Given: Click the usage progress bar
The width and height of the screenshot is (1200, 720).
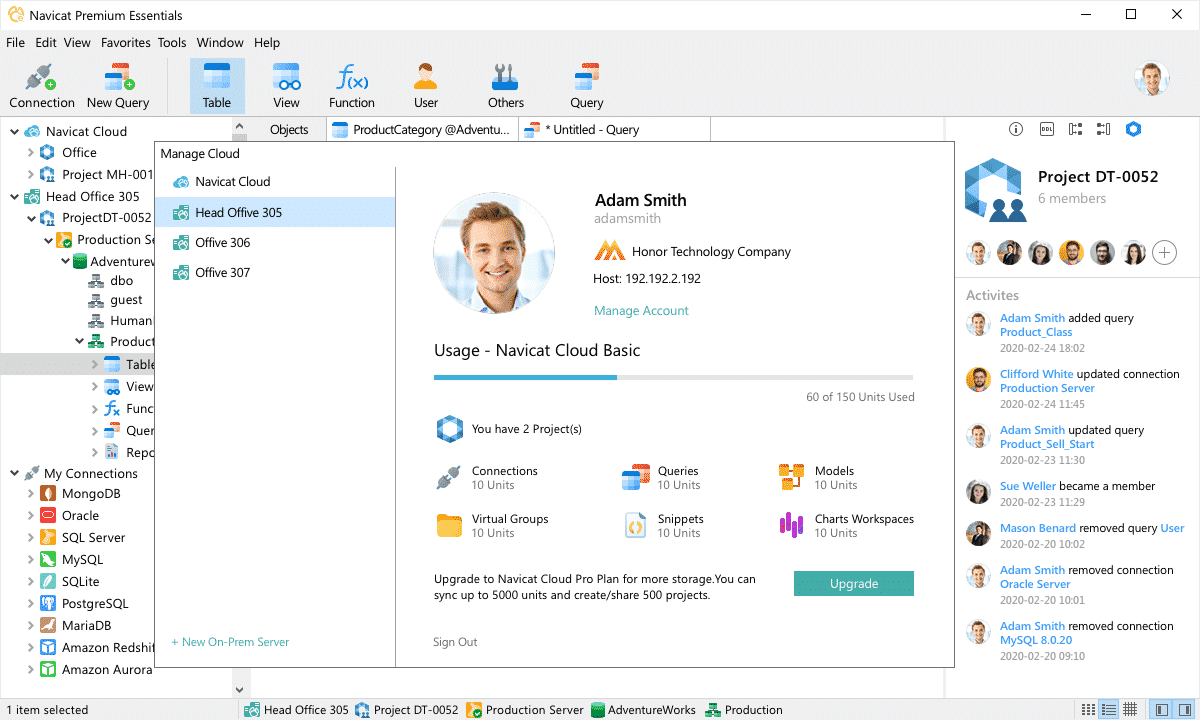Looking at the screenshot, I should [673, 378].
